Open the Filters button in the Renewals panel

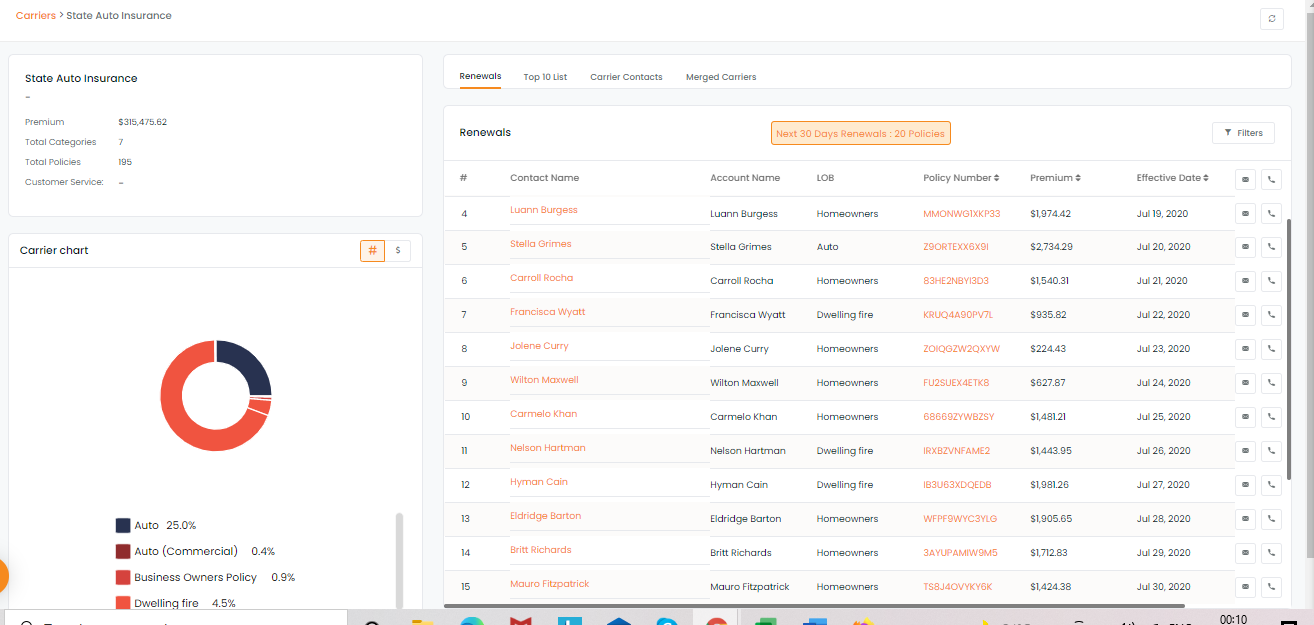point(1243,133)
